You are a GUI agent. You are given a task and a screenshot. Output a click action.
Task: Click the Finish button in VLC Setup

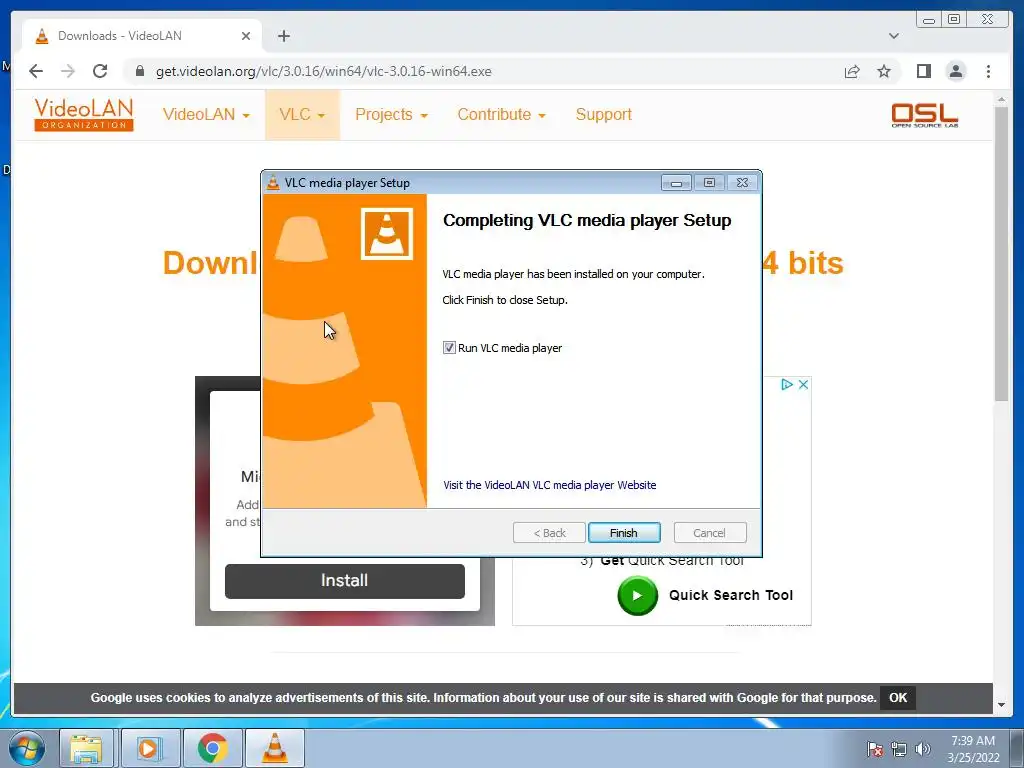pos(624,533)
